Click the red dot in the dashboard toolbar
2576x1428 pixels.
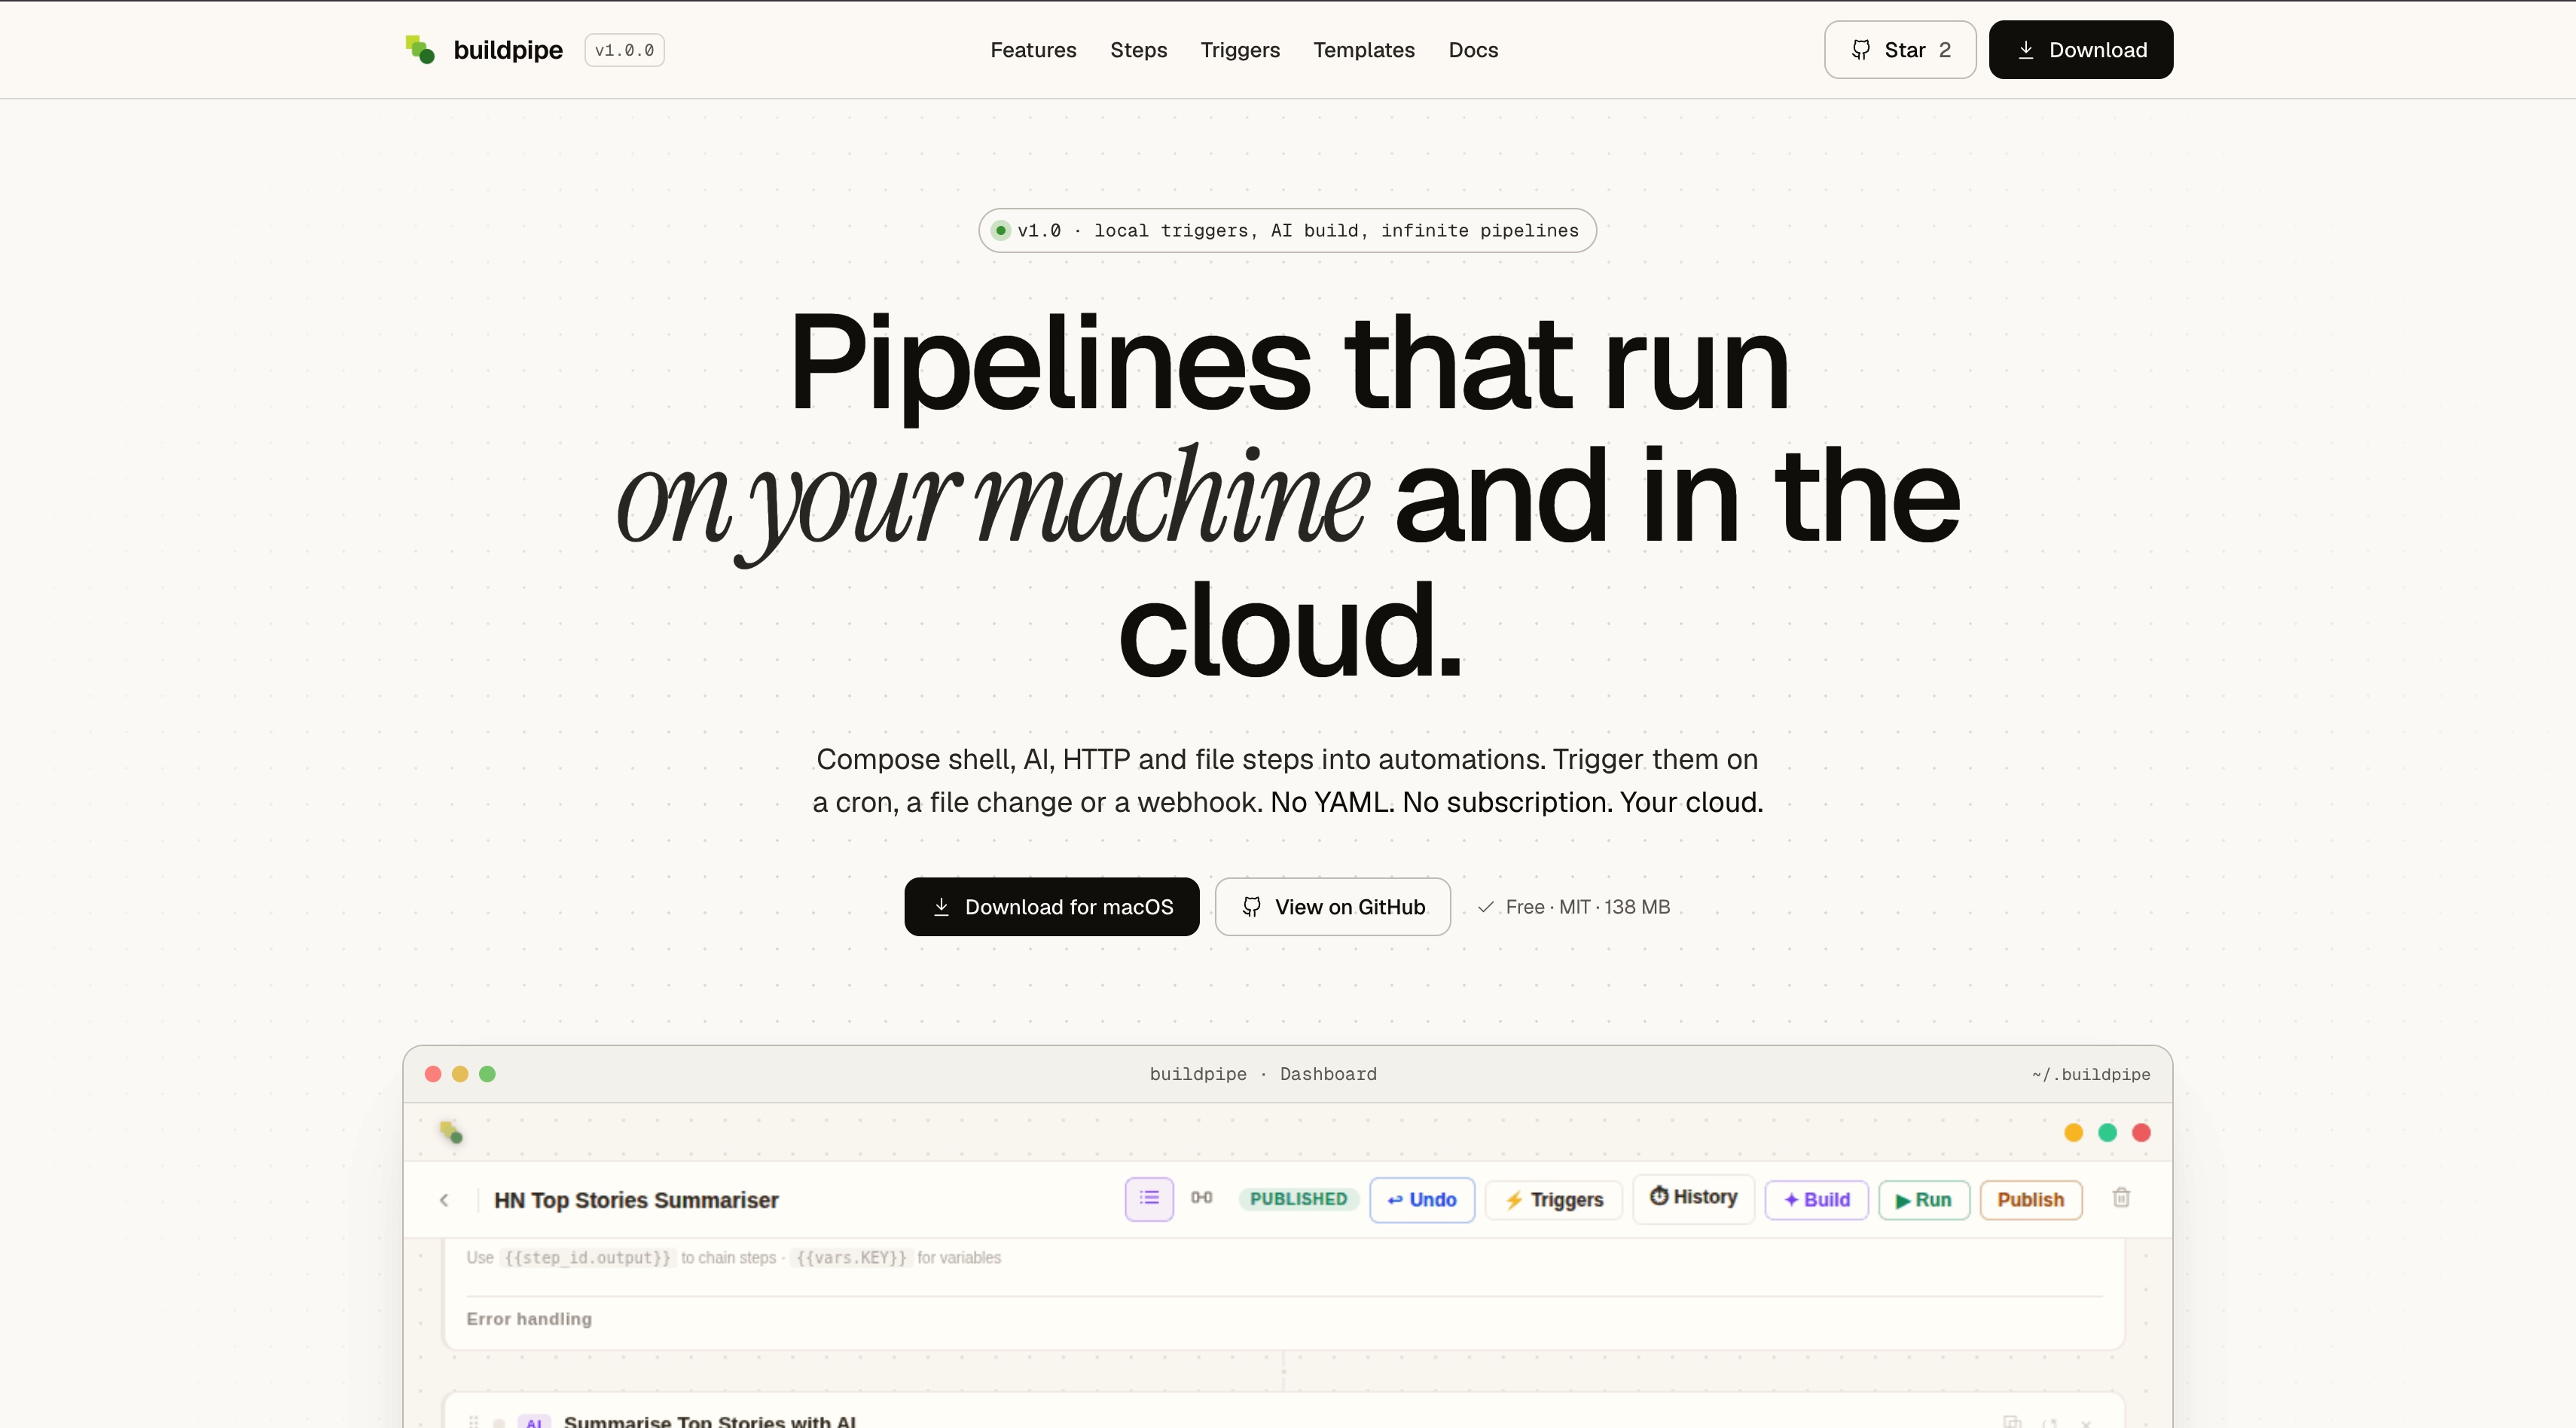(x=2142, y=1132)
